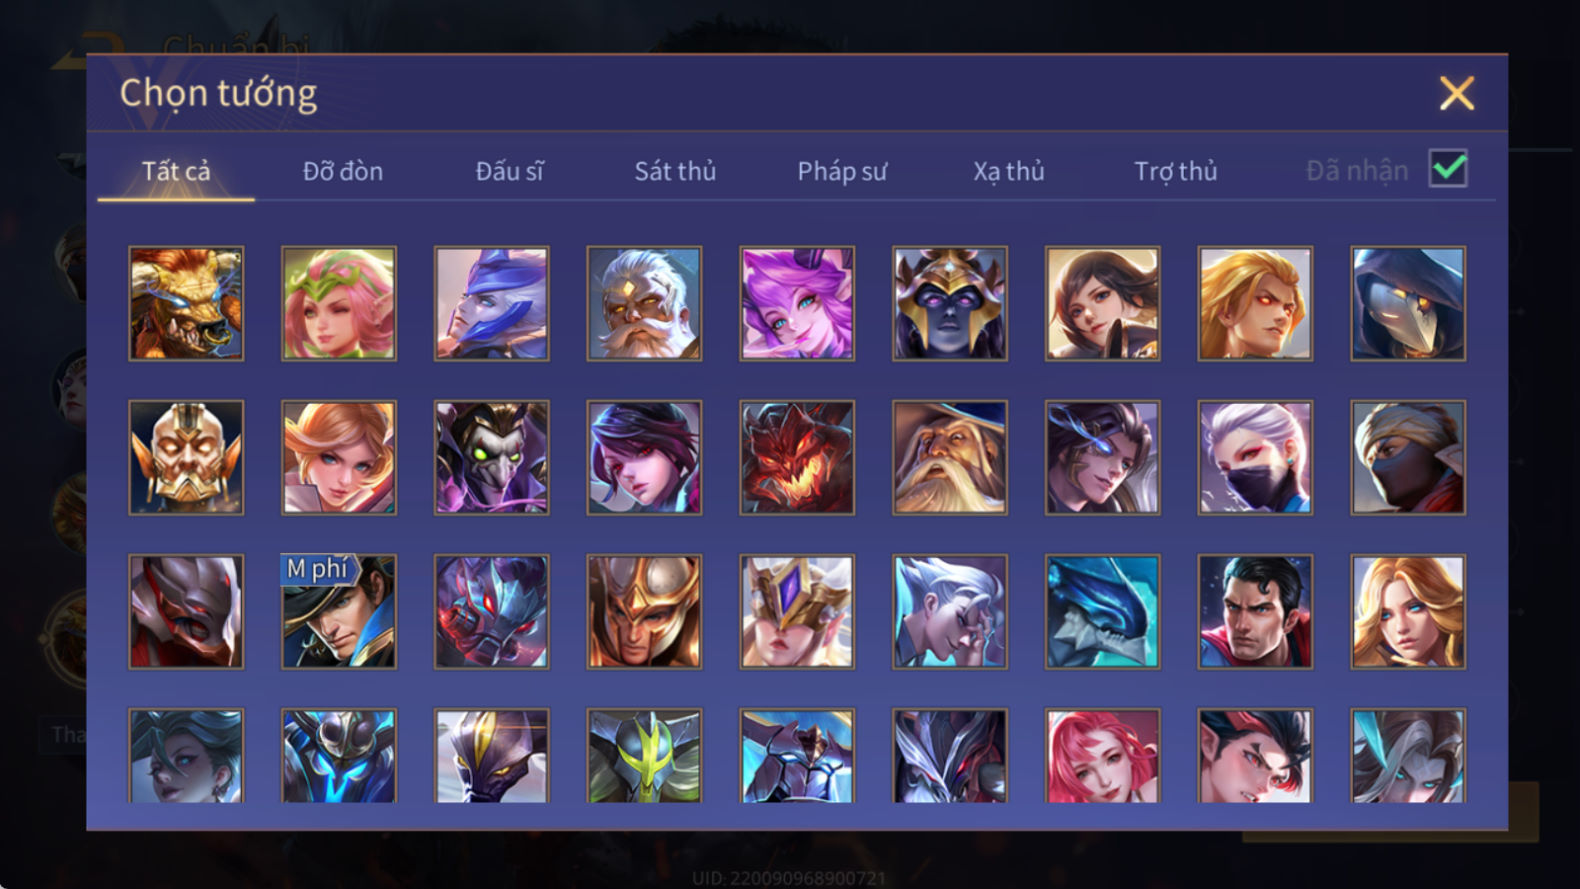Filter heroes by 'Pháp sư' tab
1580x889 pixels.
point(842,171)
